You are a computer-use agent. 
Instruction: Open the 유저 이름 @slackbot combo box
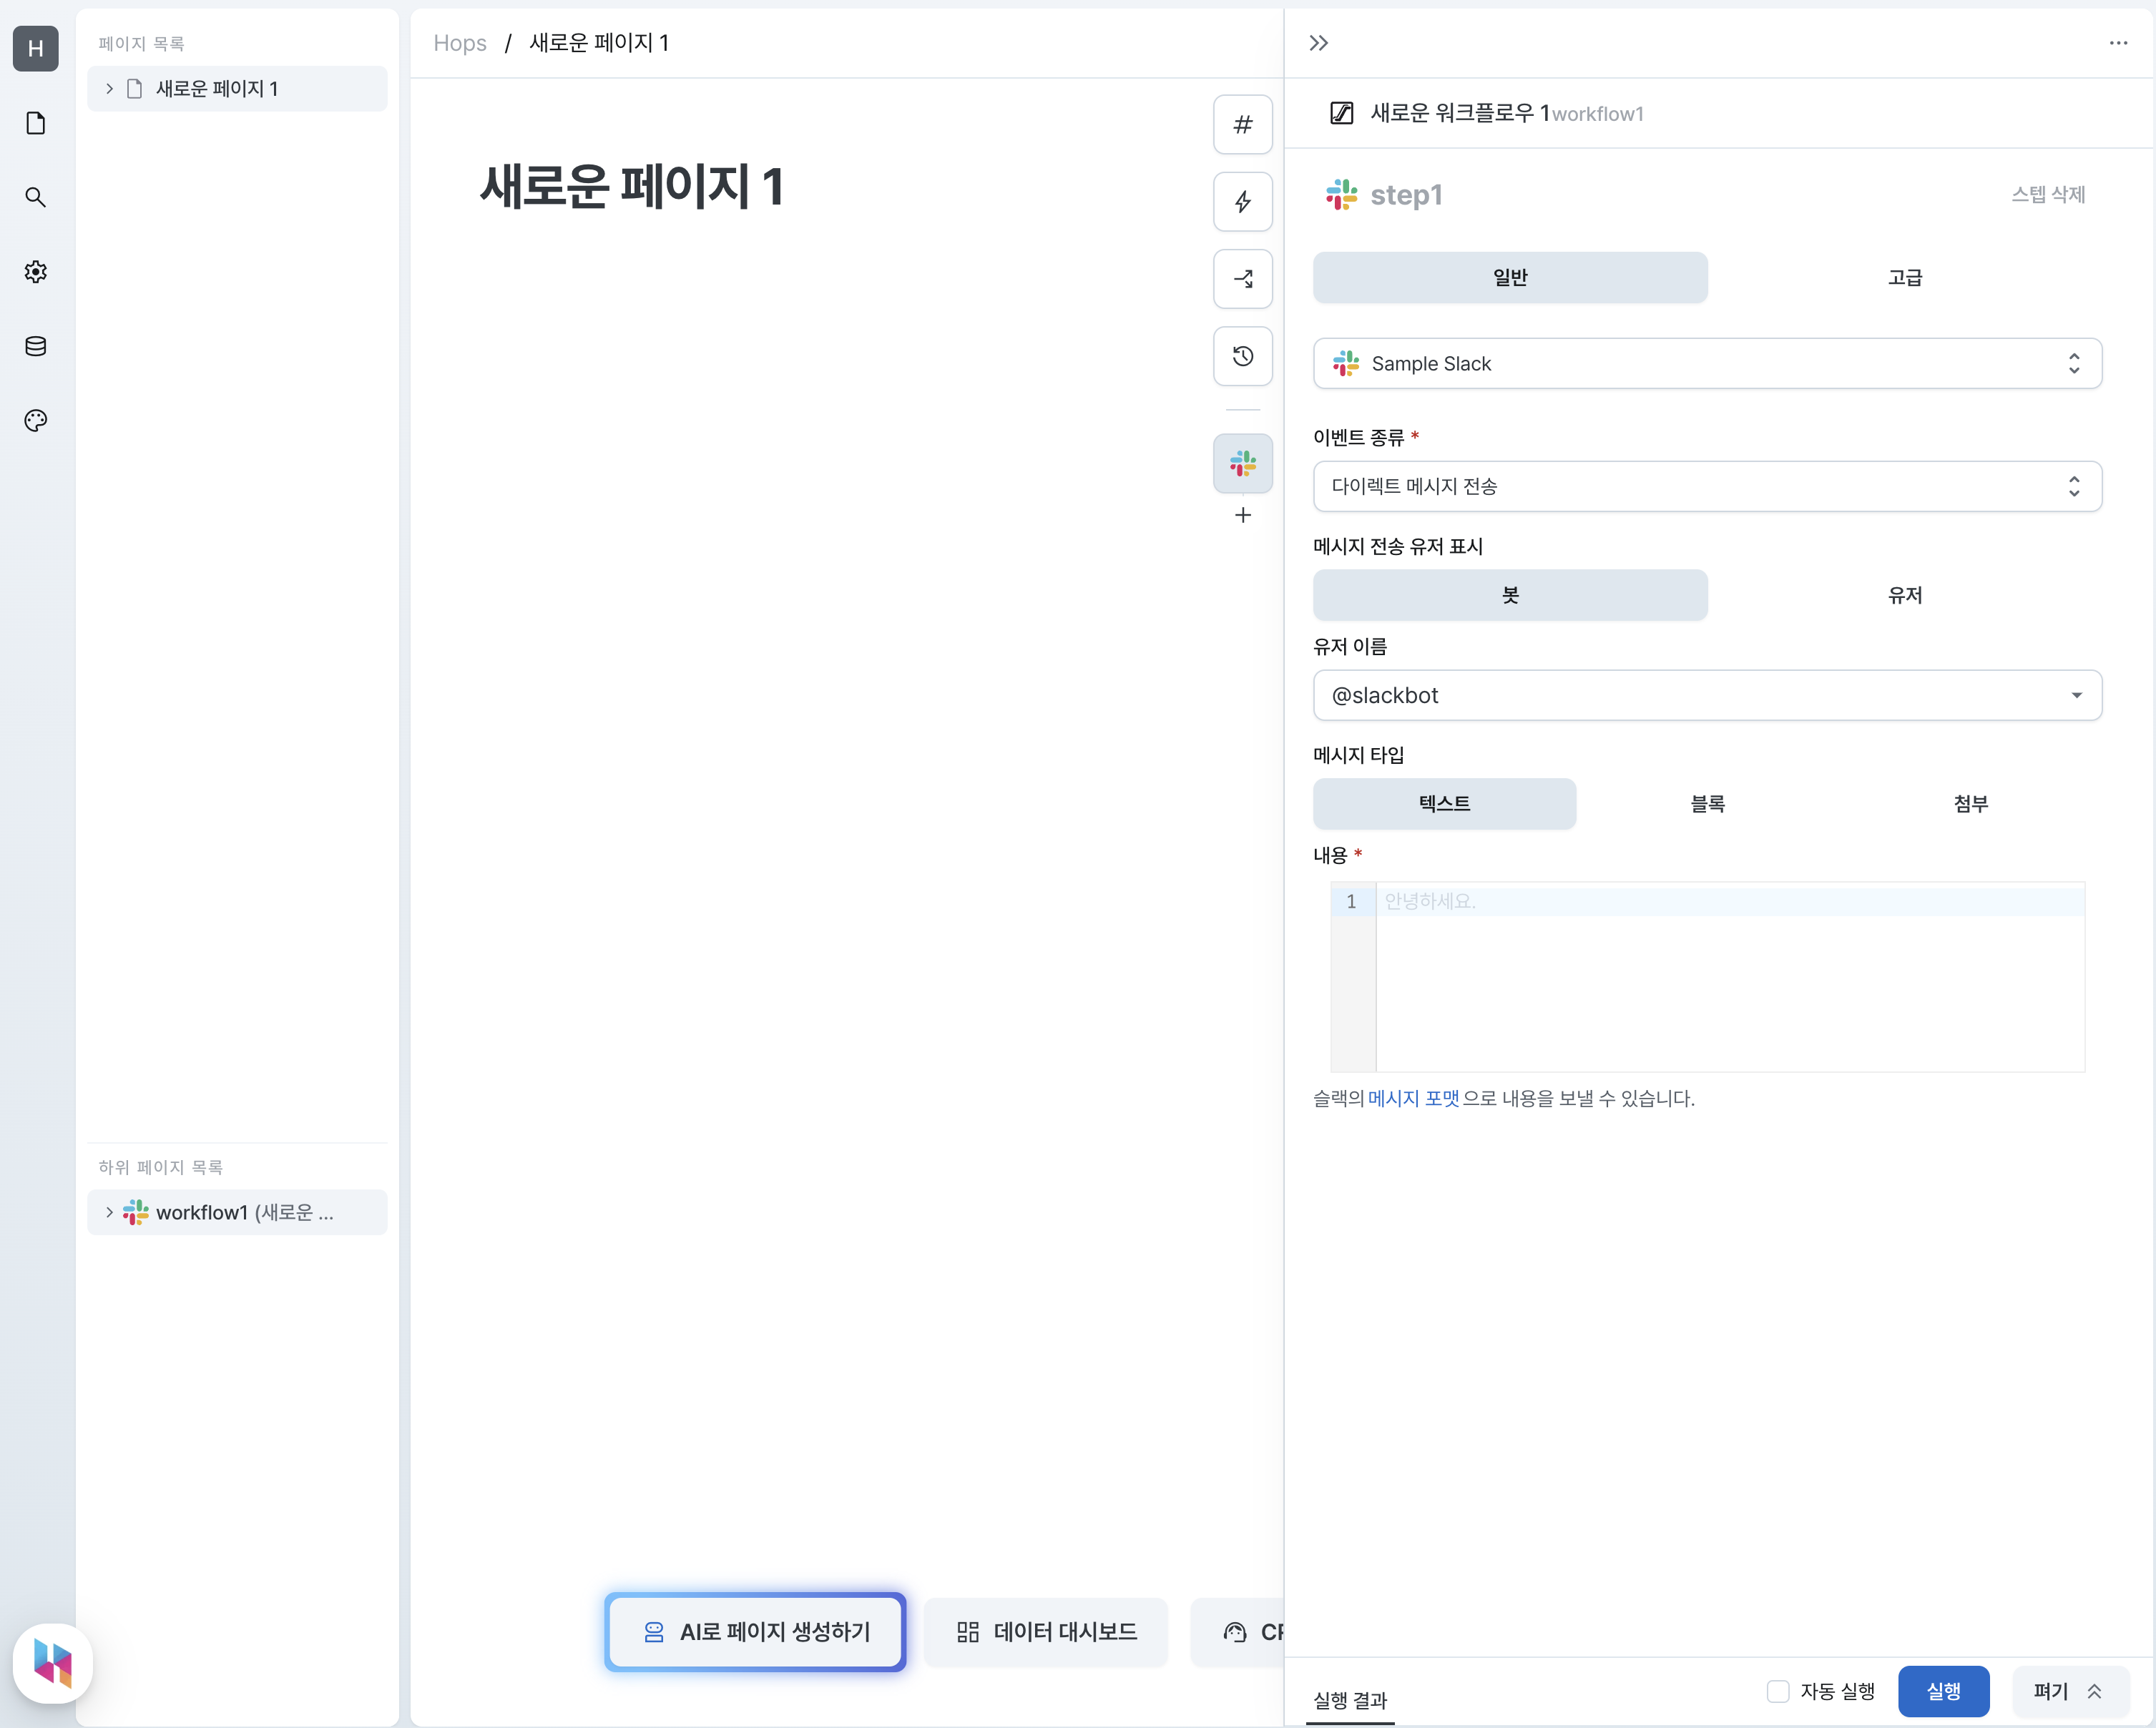tap(1708, 696)
